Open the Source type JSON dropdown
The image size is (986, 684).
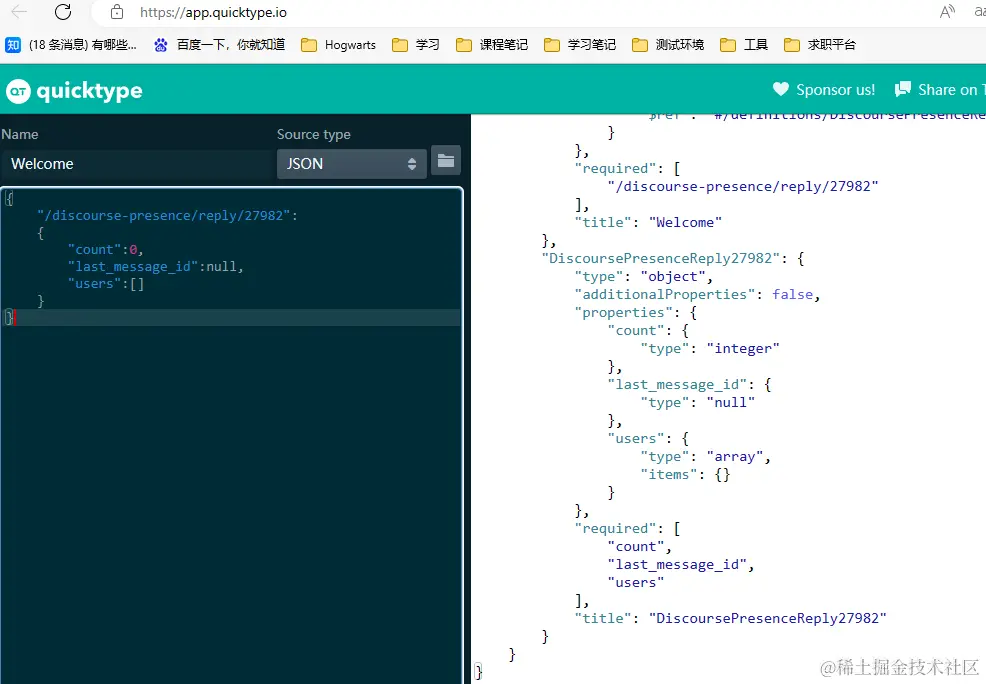pos(352,164)
